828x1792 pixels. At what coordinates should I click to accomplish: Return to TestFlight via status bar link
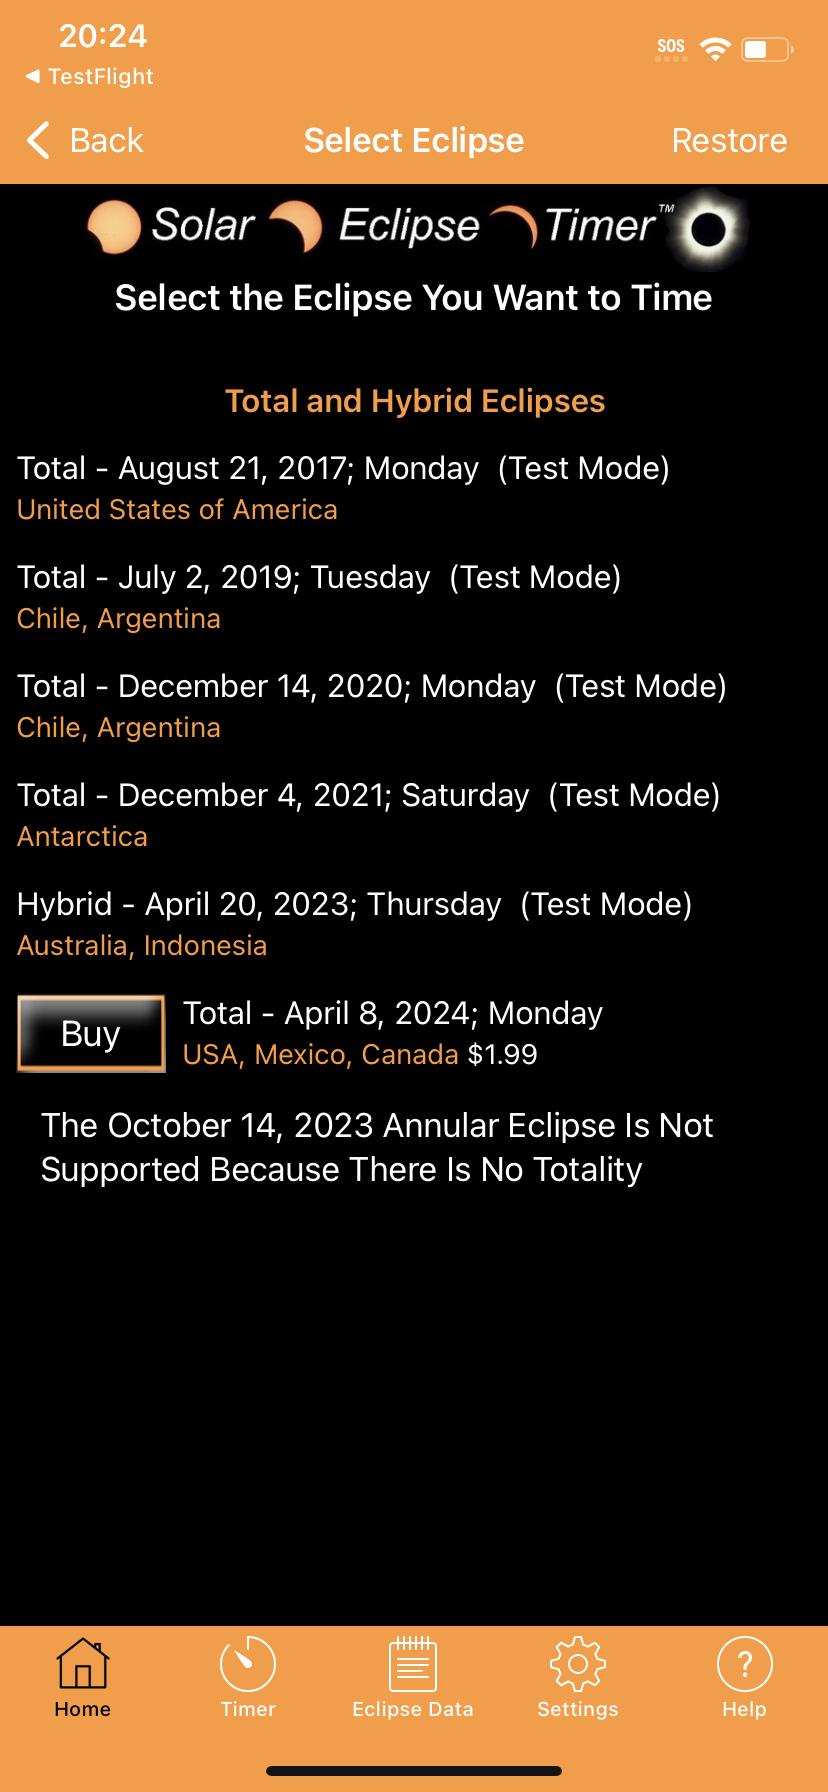(88, 76)
